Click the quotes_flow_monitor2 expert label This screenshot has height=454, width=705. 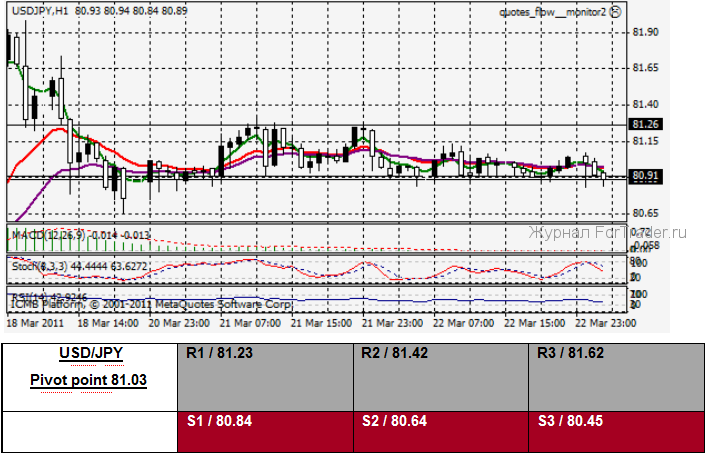click(x=552, y=11)
